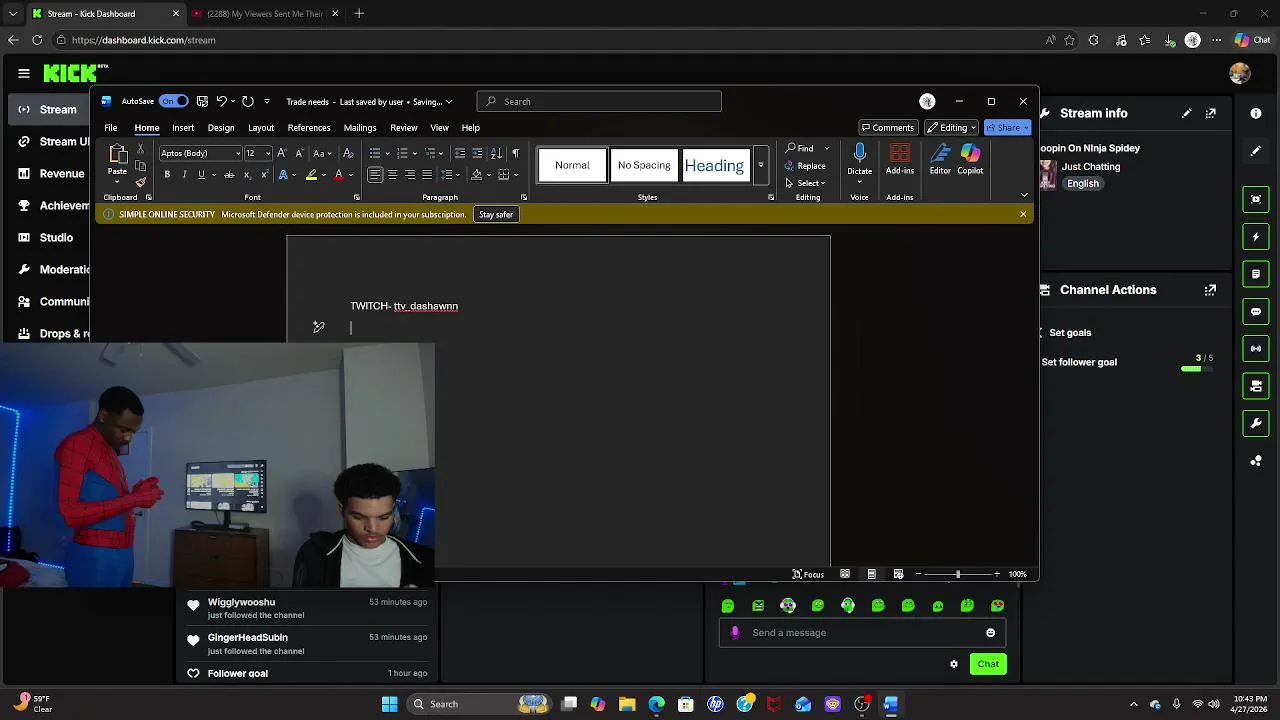Open the Editing mode dropdown

pos(951,127)
